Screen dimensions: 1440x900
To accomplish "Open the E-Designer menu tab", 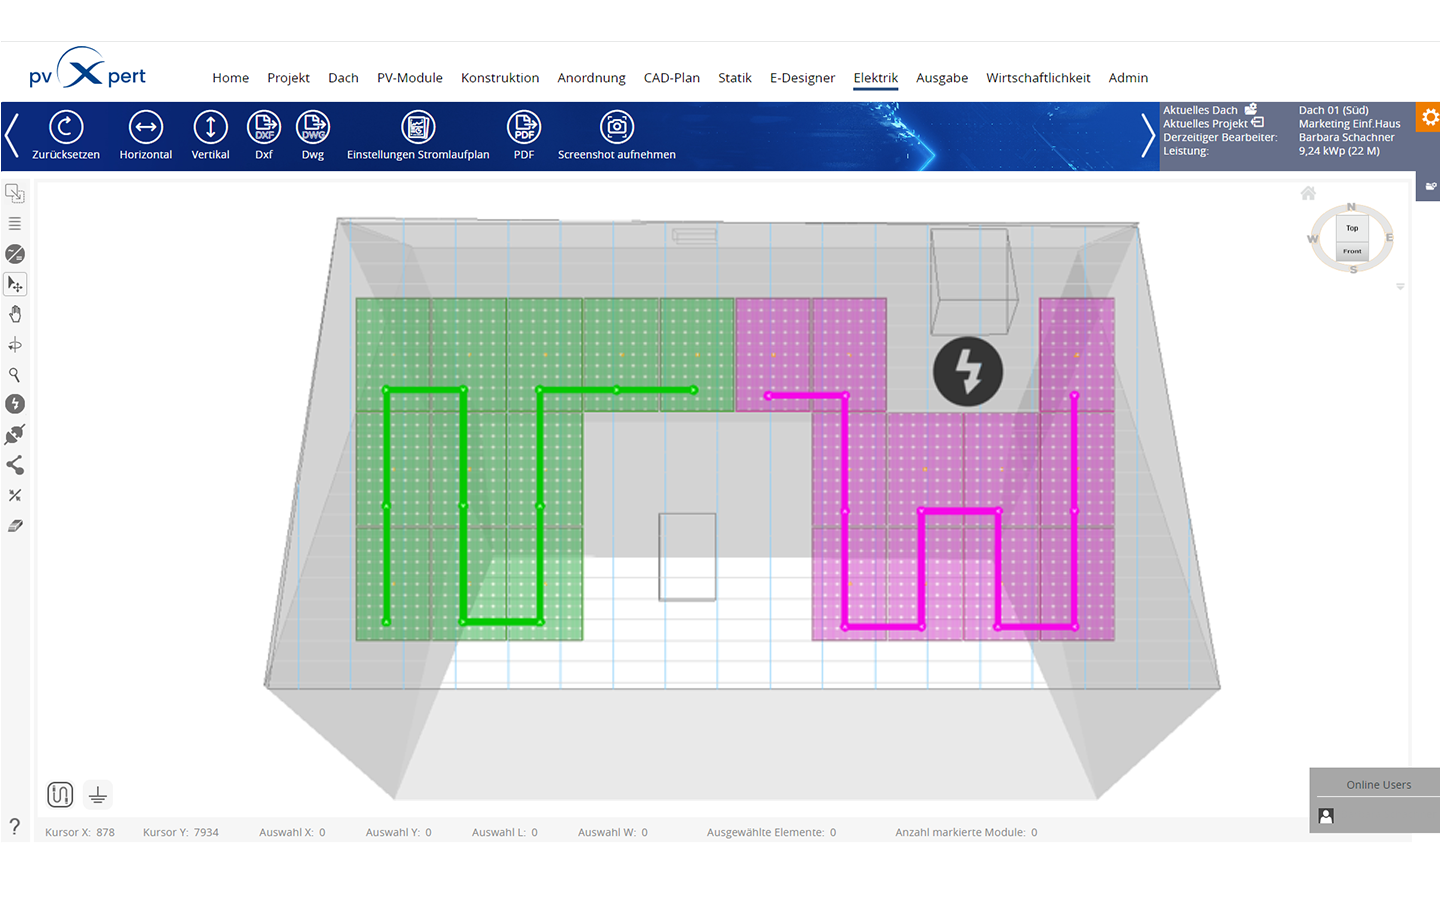I will click(x=802, y=78).
